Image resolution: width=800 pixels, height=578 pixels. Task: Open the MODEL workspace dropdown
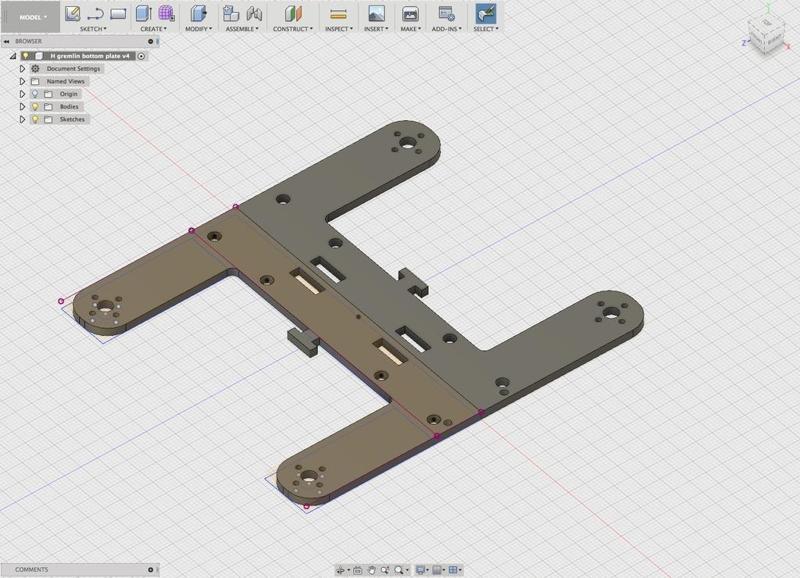pos(31,17)
